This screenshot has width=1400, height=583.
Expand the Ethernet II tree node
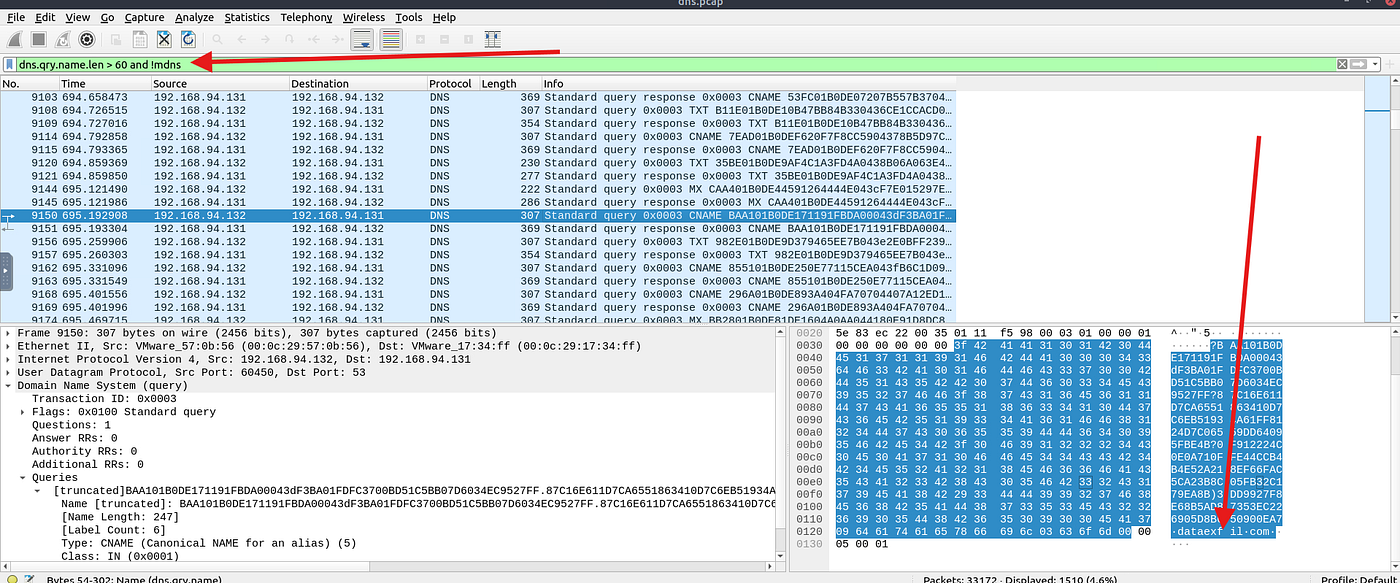pos(9,346)
